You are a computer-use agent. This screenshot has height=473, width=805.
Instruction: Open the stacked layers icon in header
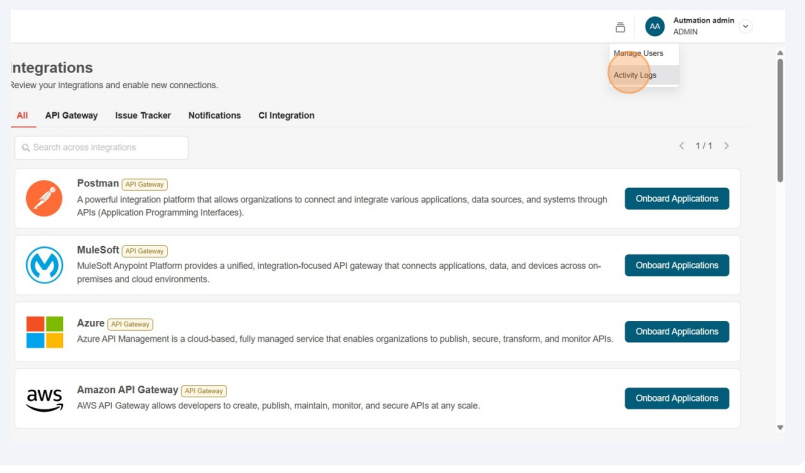tap(620, 27)
